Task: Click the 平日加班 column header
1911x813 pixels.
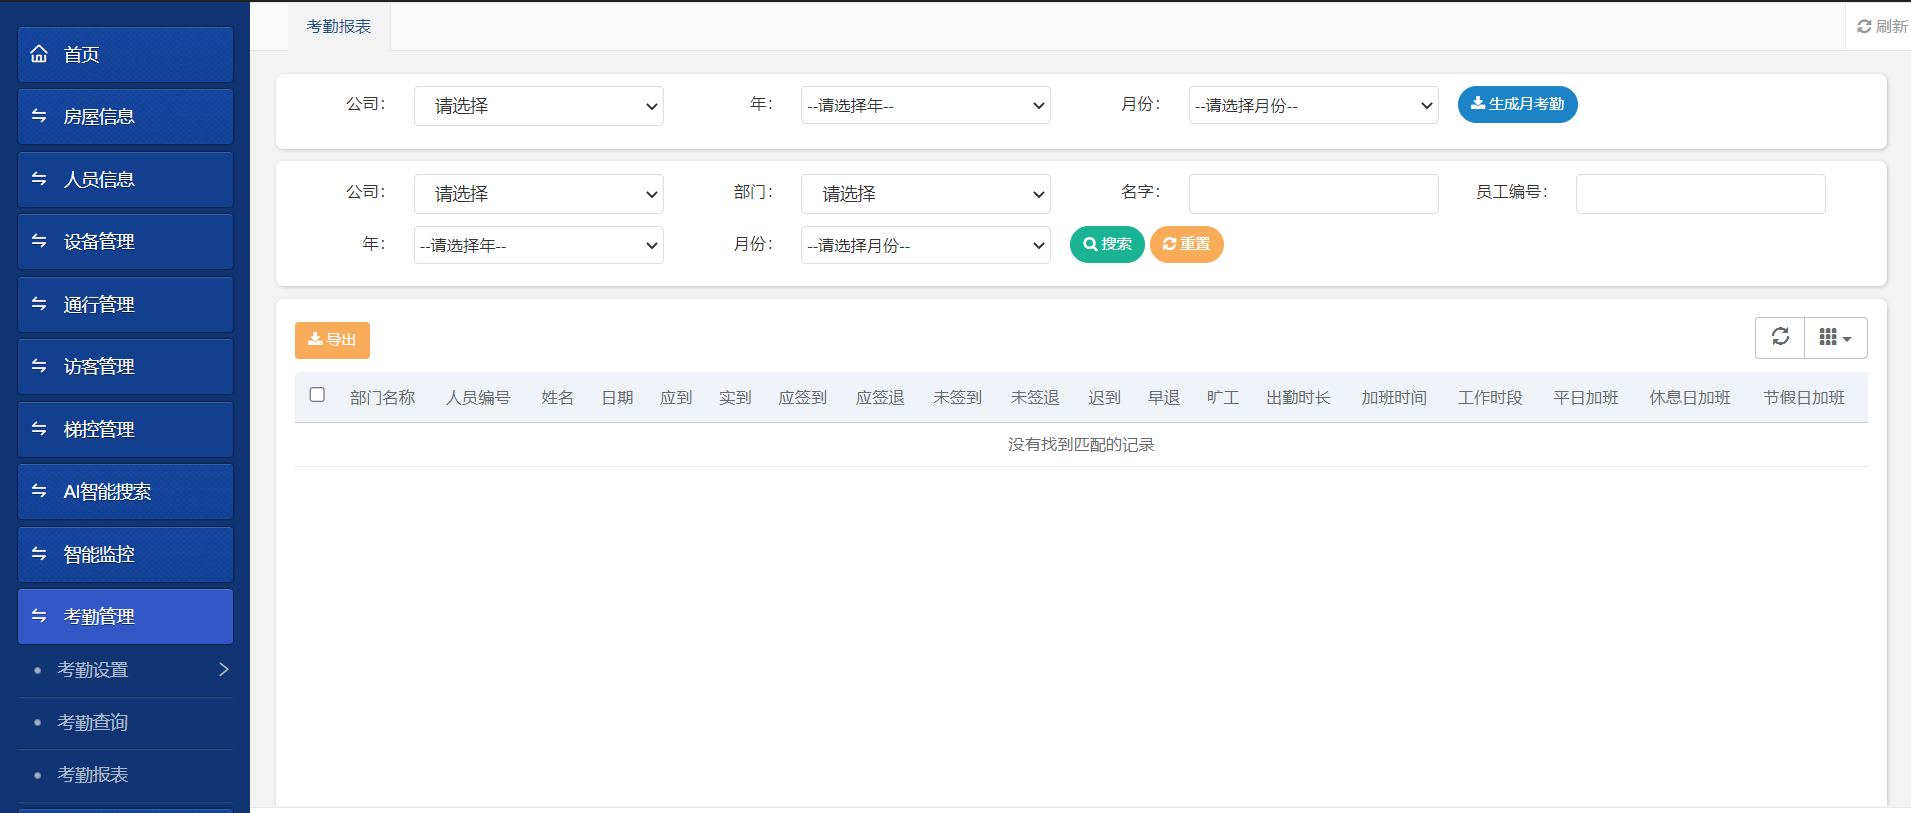Action: click(x=1586, y=398)
